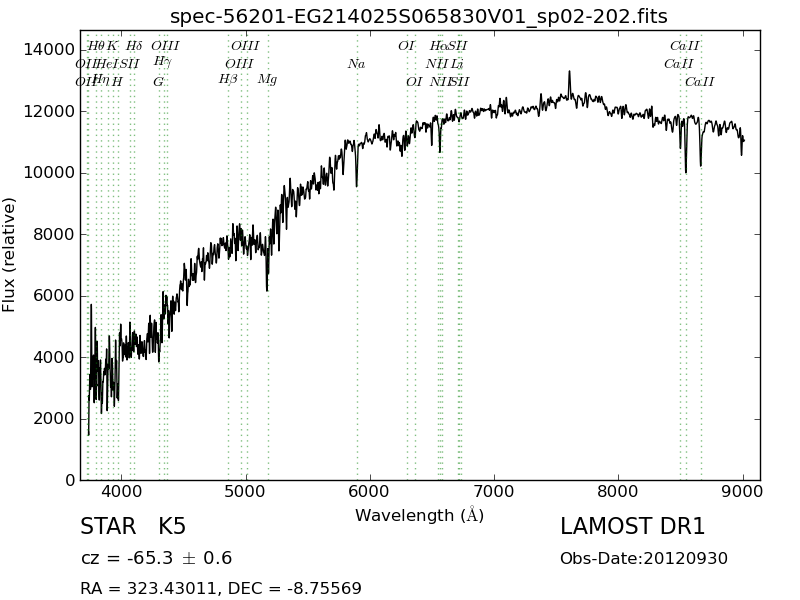This screenshot has width=800, height=600.
Task: Click the 'G' band line label
Action: (159, 82)
